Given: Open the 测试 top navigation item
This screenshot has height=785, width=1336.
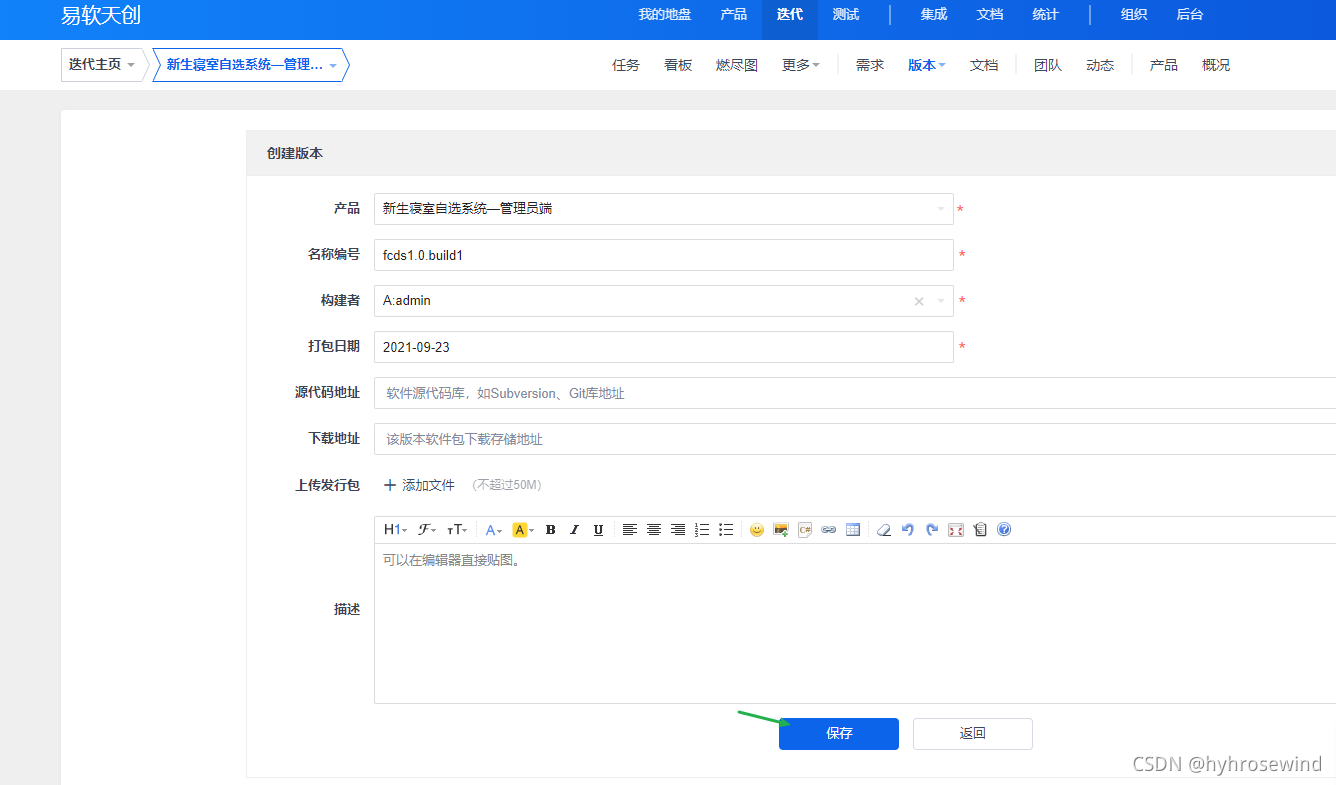Looking at the screenshot, I should [x=846, y=14].
